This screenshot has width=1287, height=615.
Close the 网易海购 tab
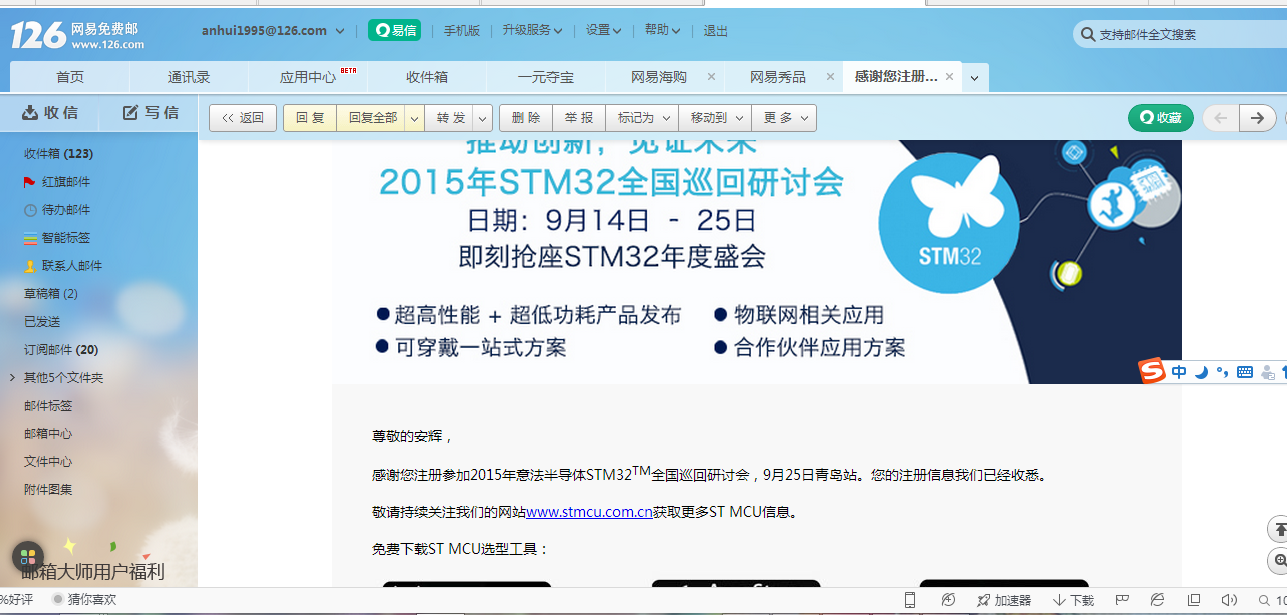point(711,77)
